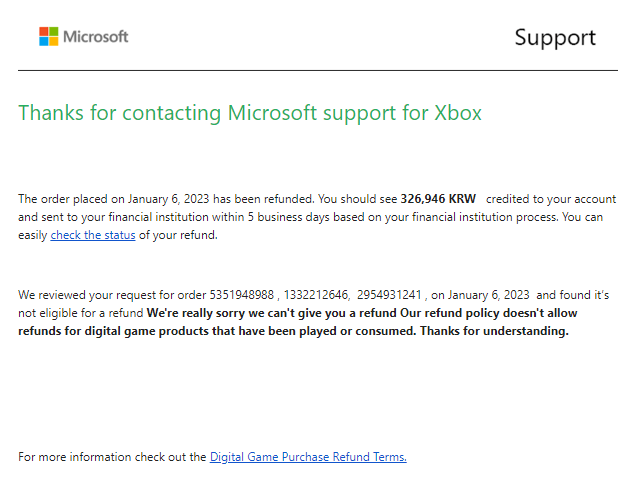Click order number 2954931241

point(389,295)
